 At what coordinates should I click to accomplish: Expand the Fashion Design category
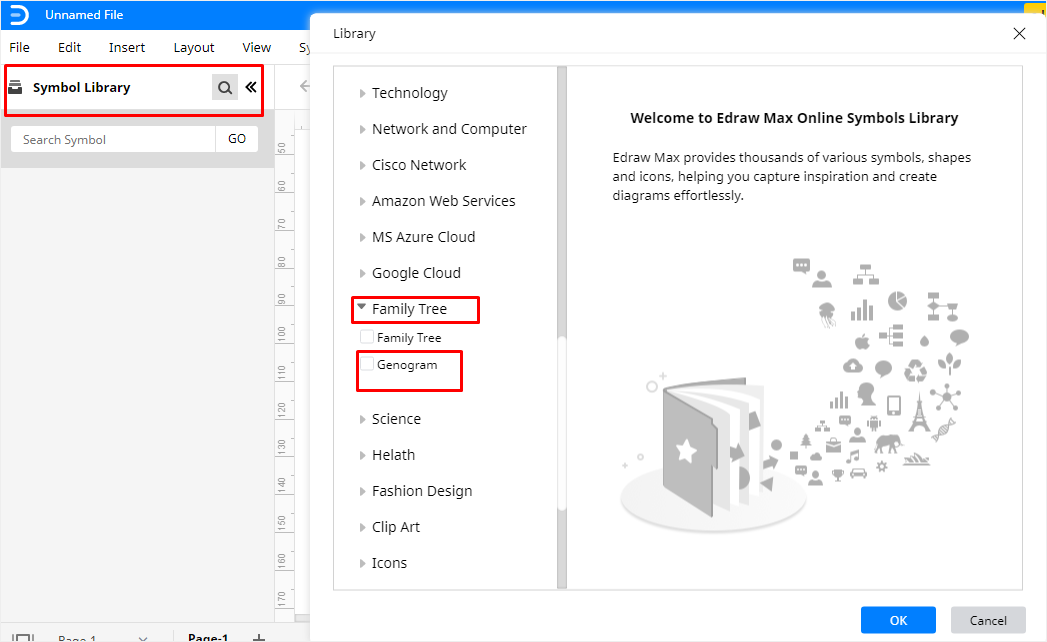(x=363, y=492)
